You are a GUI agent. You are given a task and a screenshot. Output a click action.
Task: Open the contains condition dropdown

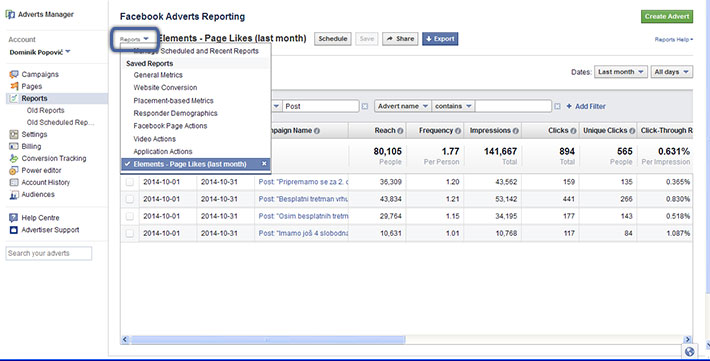[453, 106]
